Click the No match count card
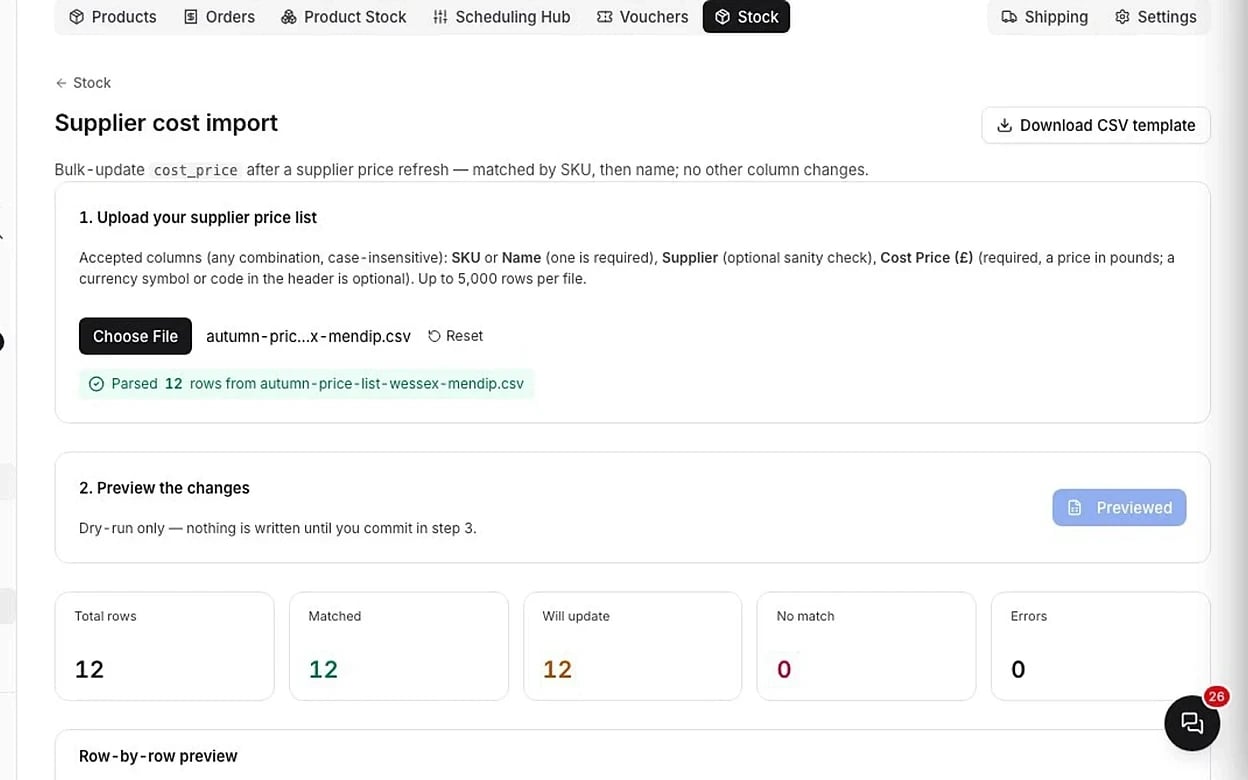 [x=866, y=646]
